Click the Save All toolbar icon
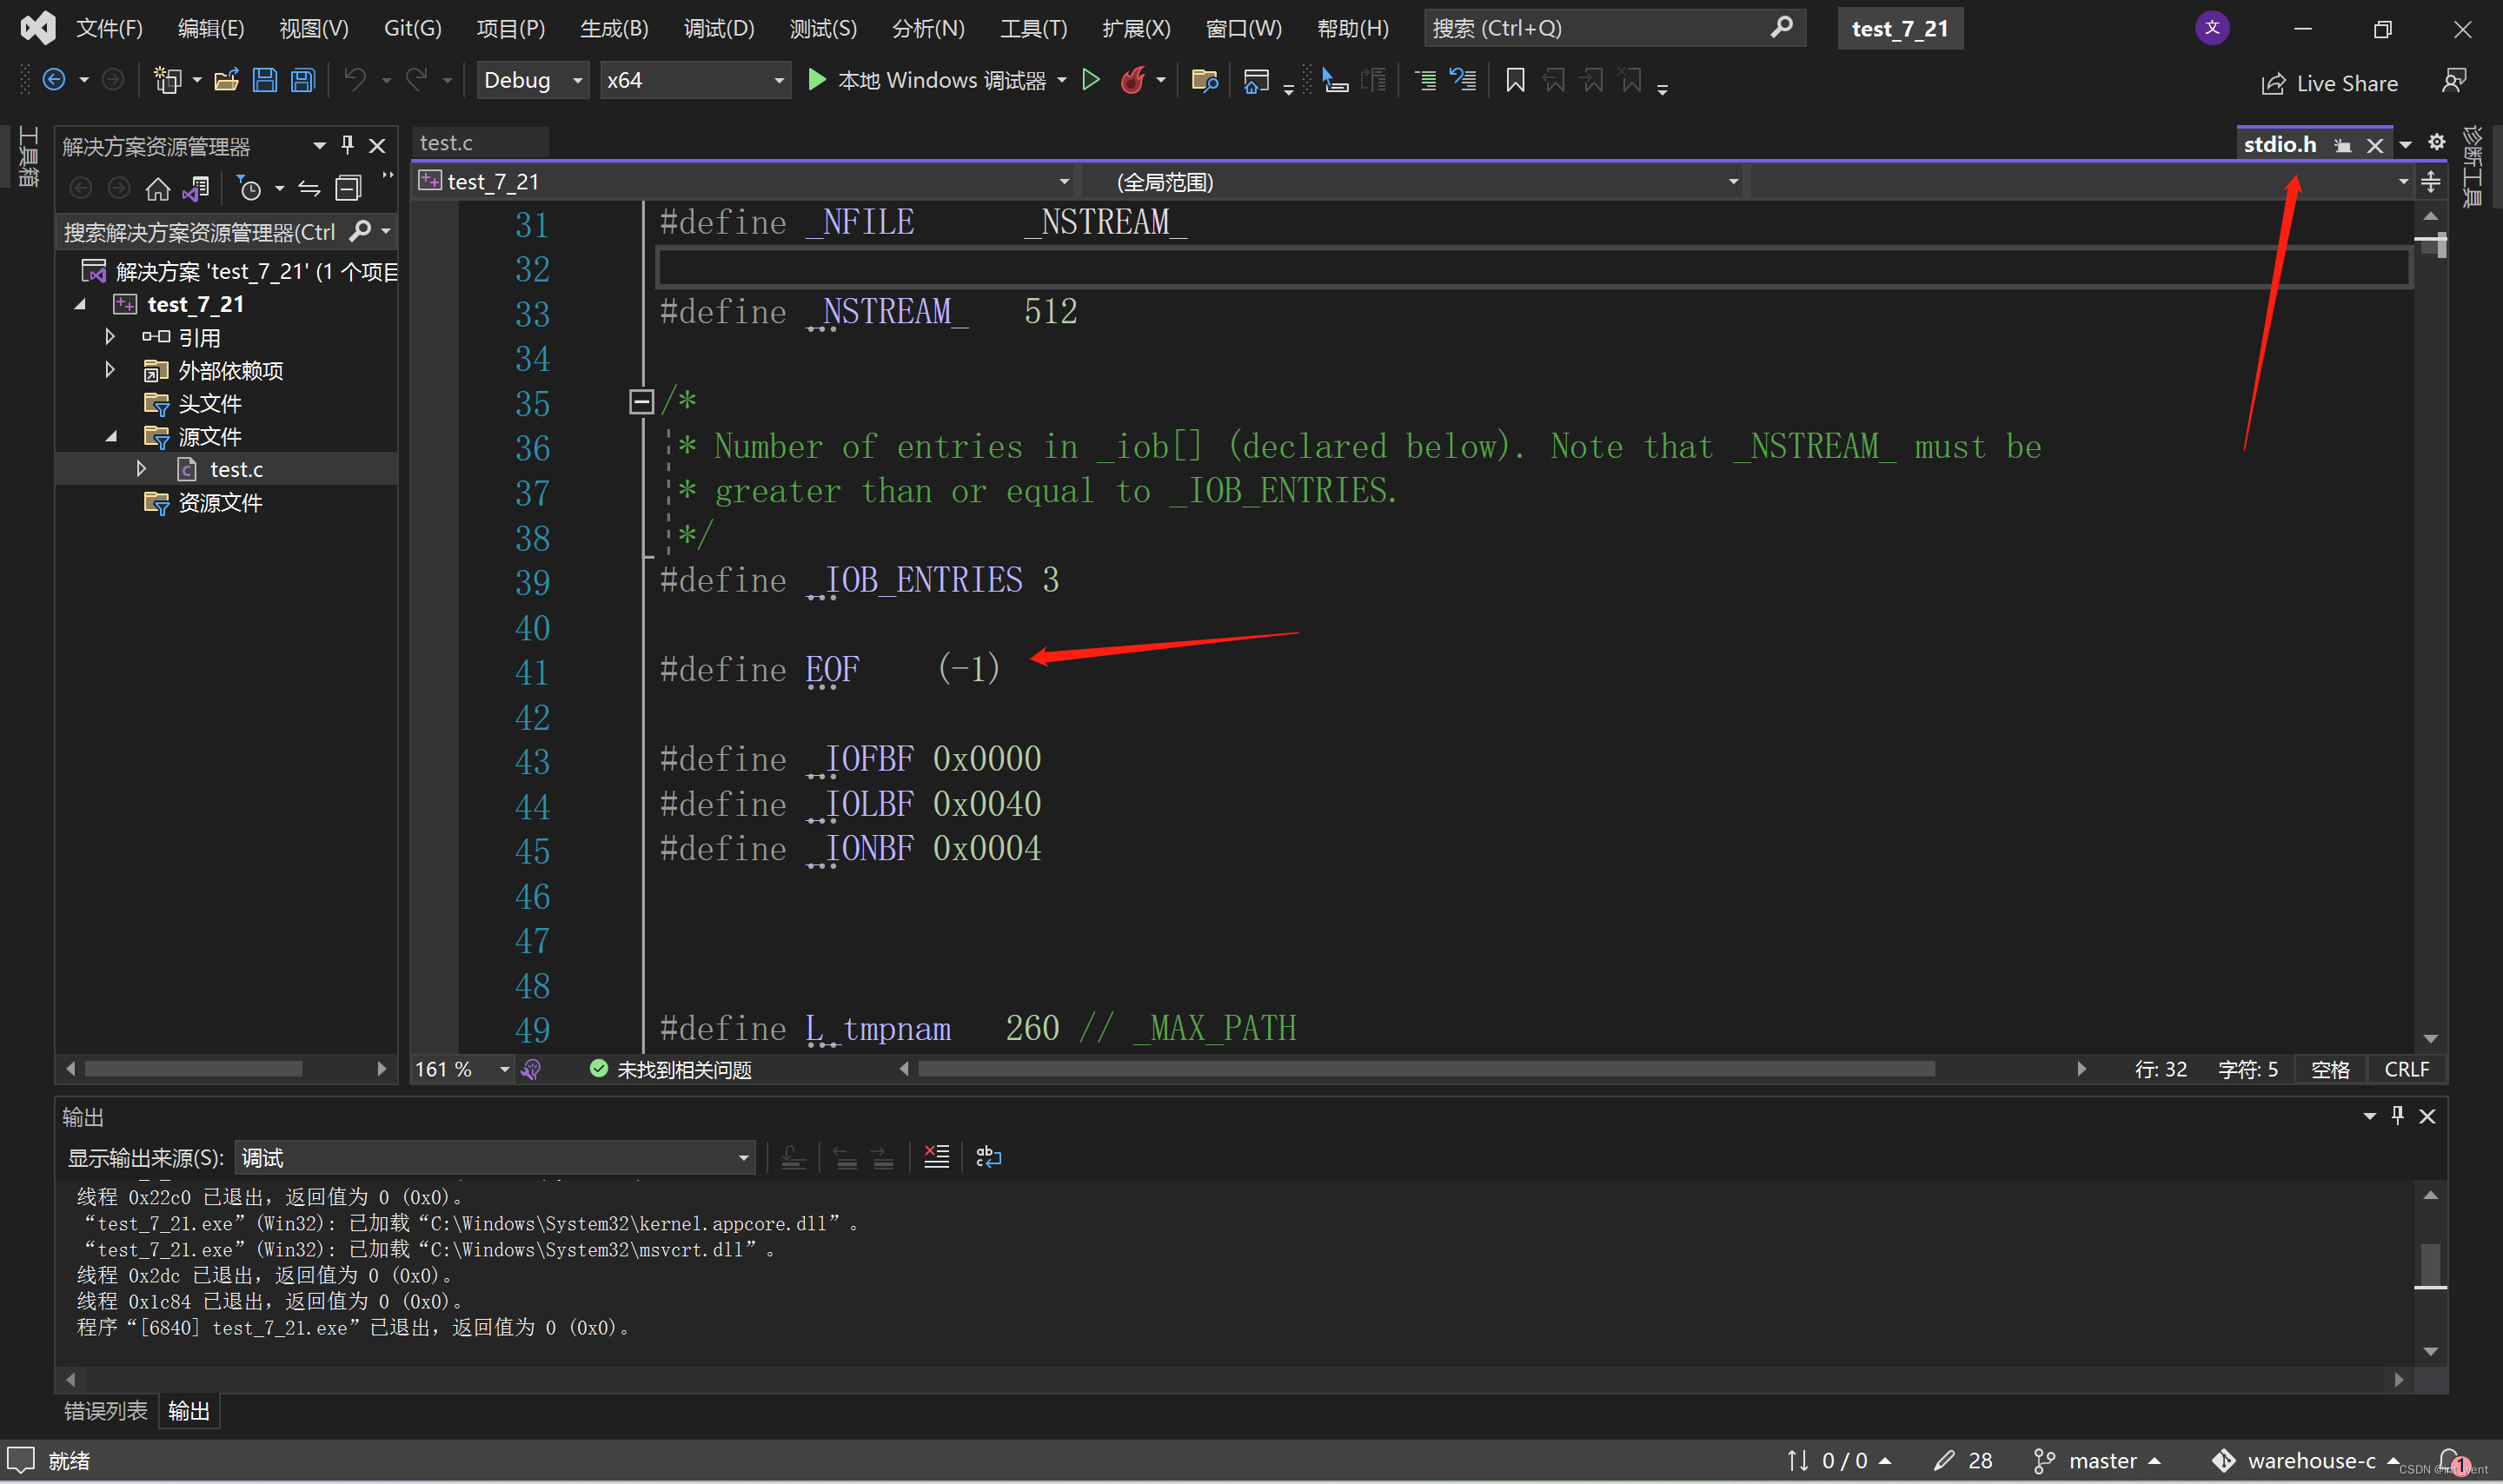Viewport: 2503px width, 1484px height. (x=303, y=80)
